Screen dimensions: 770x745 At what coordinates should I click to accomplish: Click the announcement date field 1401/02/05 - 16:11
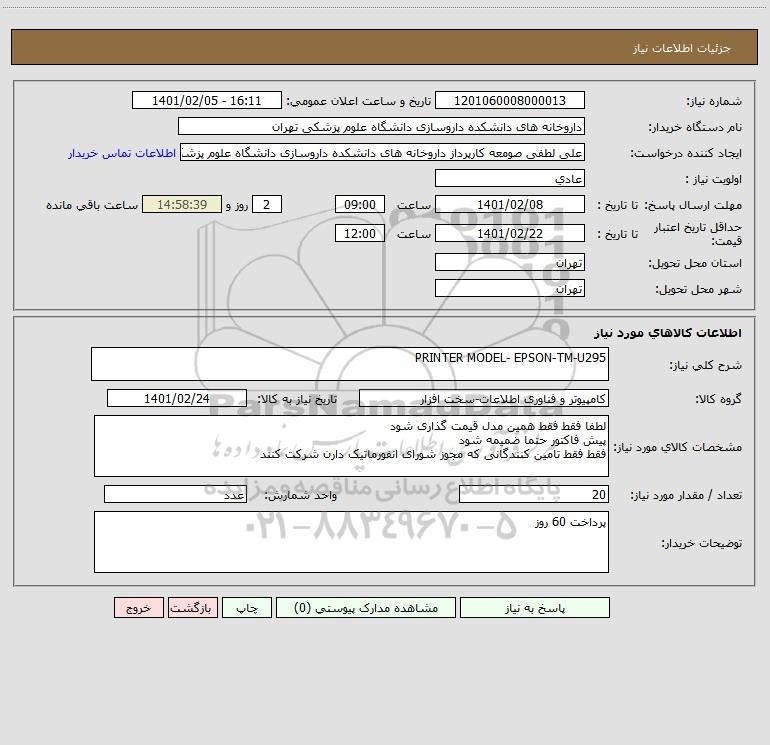pyautogui.click(x=207, y=100)
